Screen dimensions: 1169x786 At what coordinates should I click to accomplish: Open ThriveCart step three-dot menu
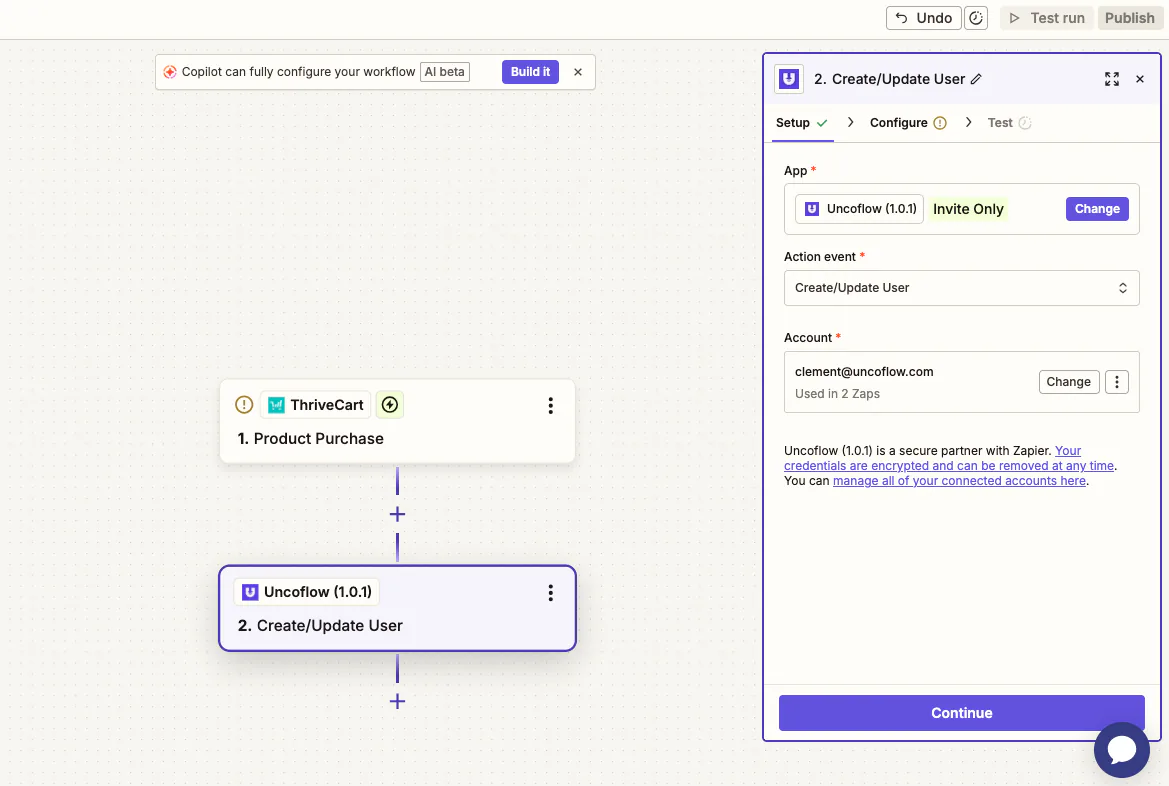550,405
